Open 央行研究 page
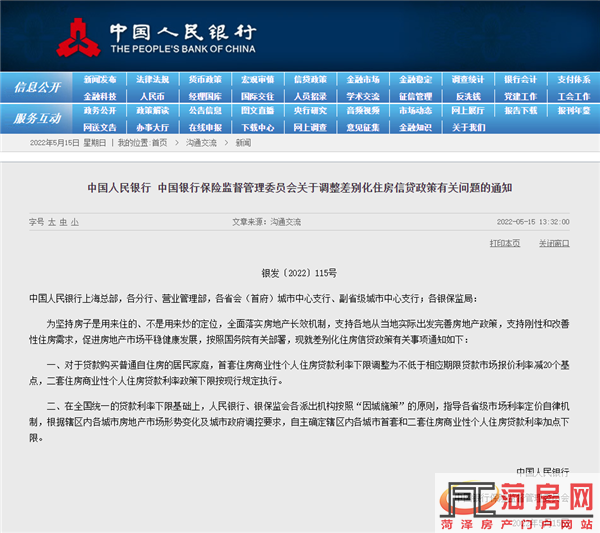This screenshot has width=600, height=533. (310, 111)
